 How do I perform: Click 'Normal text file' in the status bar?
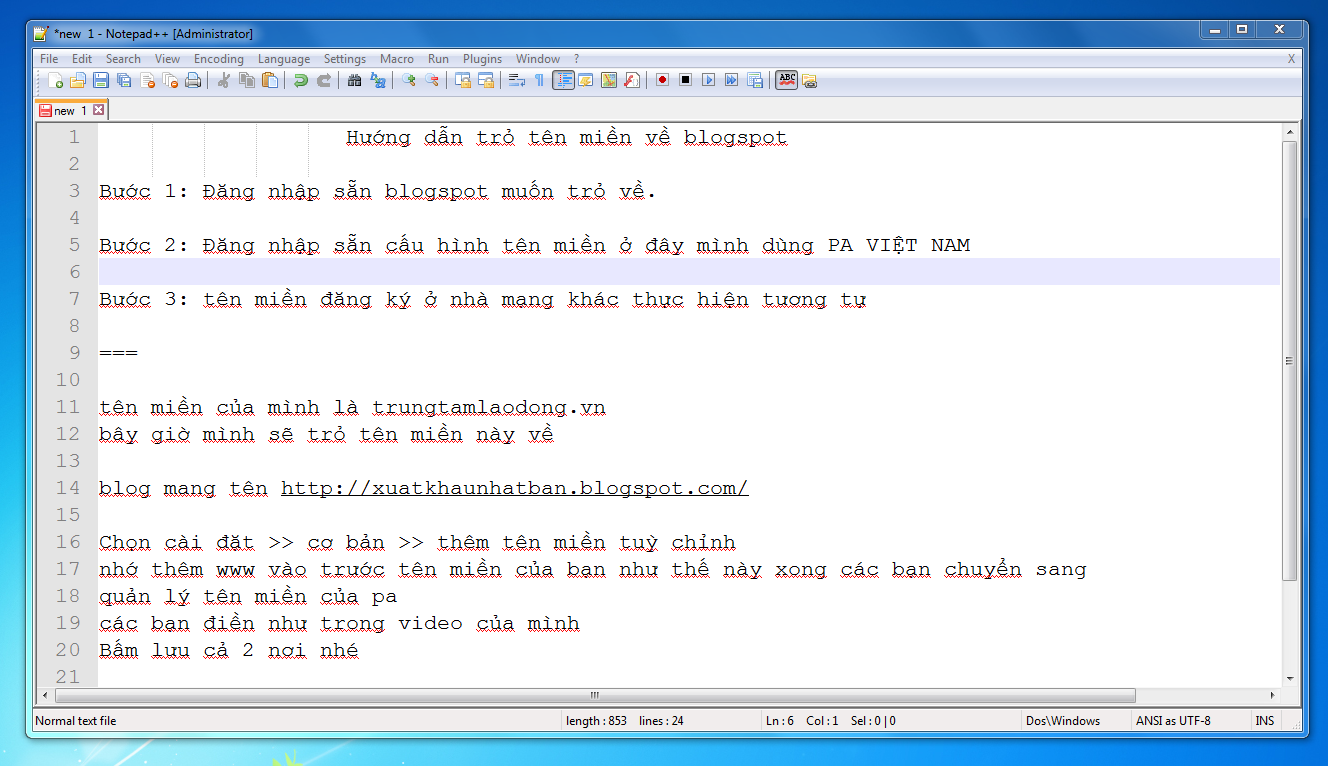pos(76,720)
